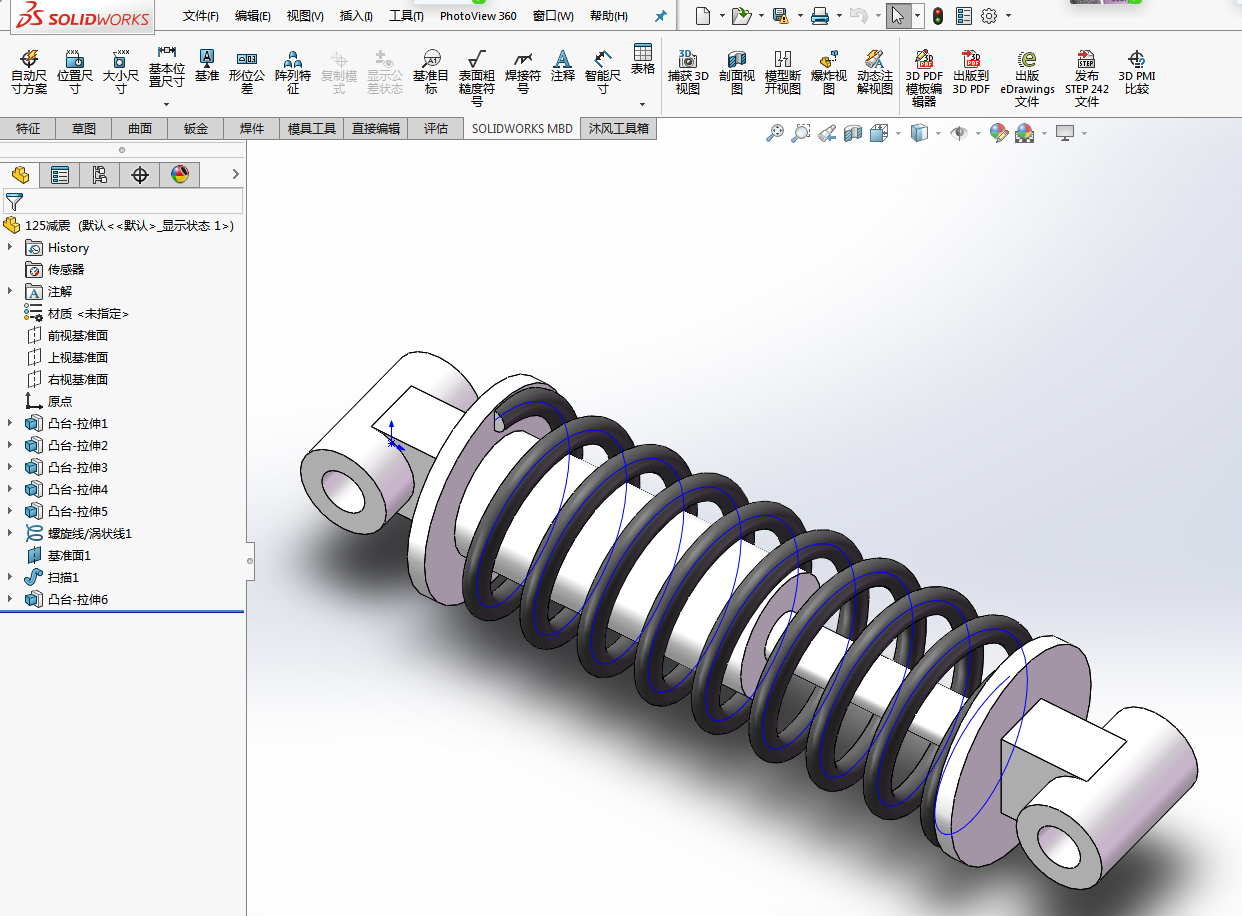Viewport: 1242px width, 916px height.
Task: Switch to the 草图 (Sketch) tab
Action: click(84, 128)
